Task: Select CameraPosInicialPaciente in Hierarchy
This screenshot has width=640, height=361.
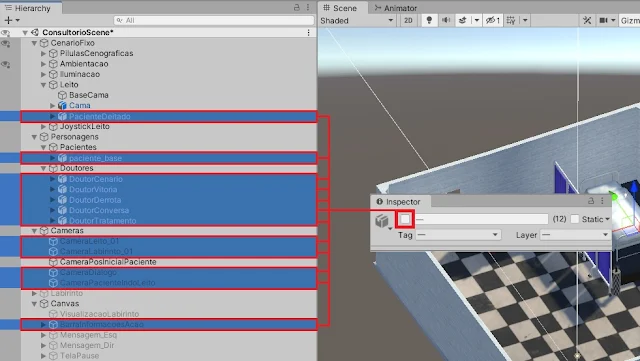Action: click(108, 262)
